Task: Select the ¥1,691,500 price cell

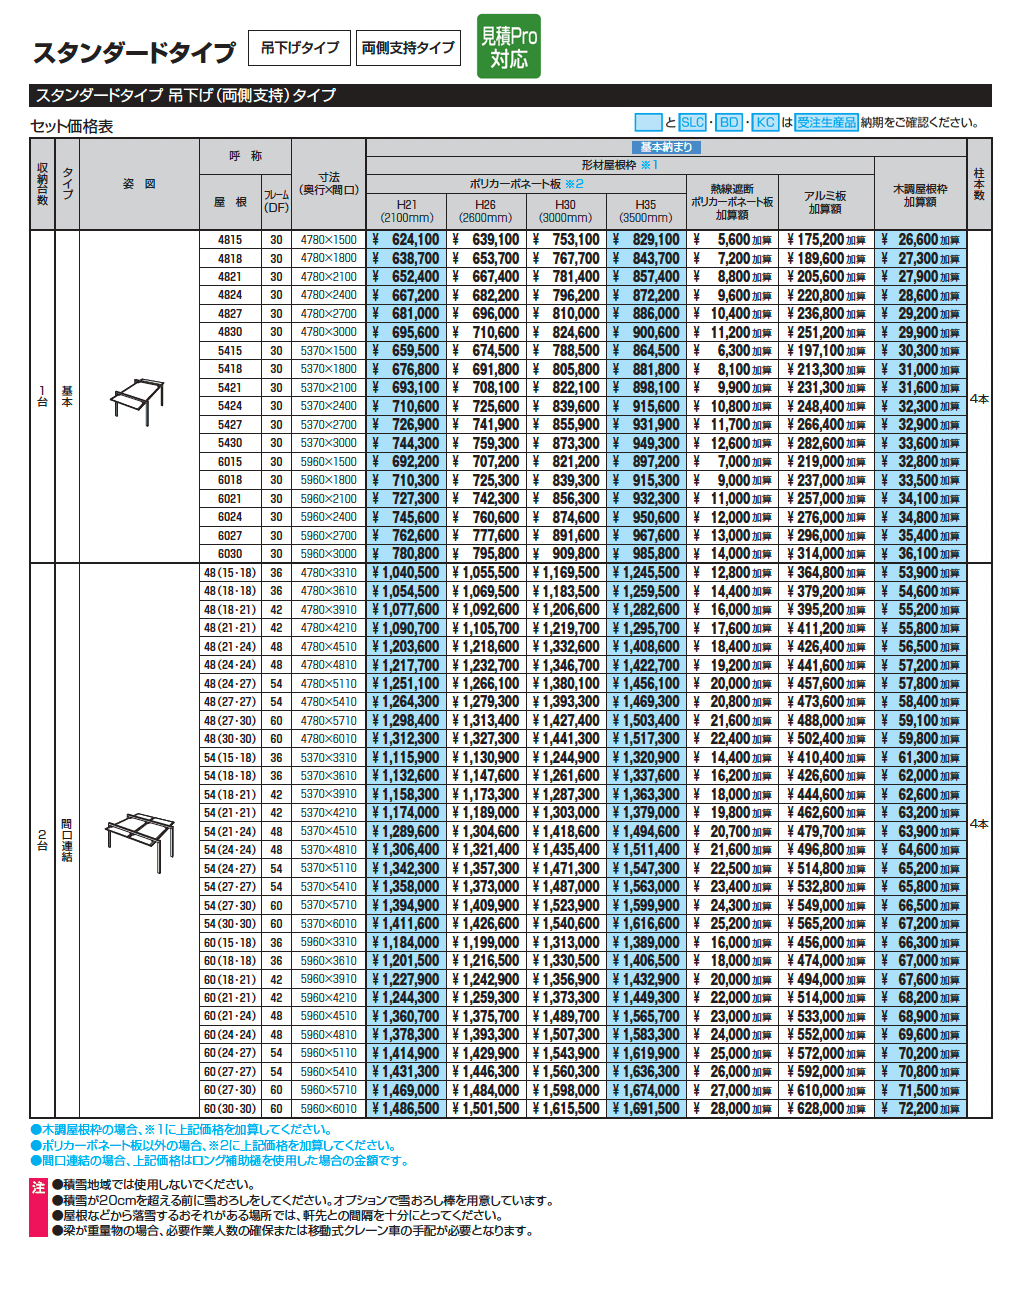Action: click(646, 1108)
